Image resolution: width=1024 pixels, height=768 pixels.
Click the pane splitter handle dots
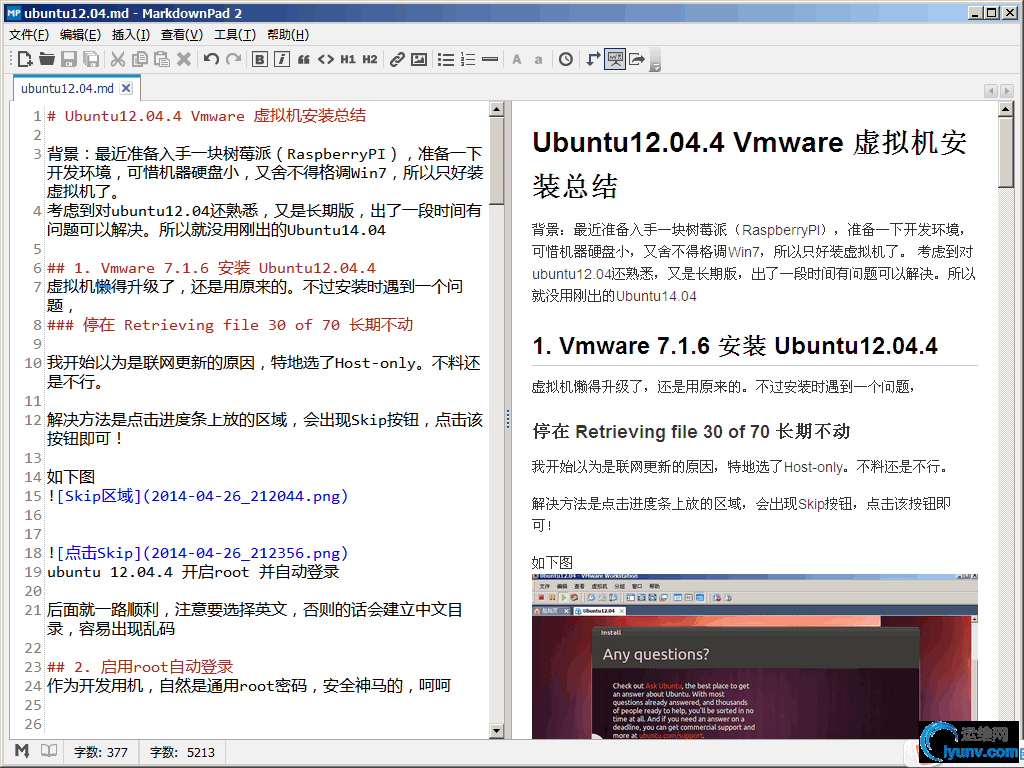point(507,419)
